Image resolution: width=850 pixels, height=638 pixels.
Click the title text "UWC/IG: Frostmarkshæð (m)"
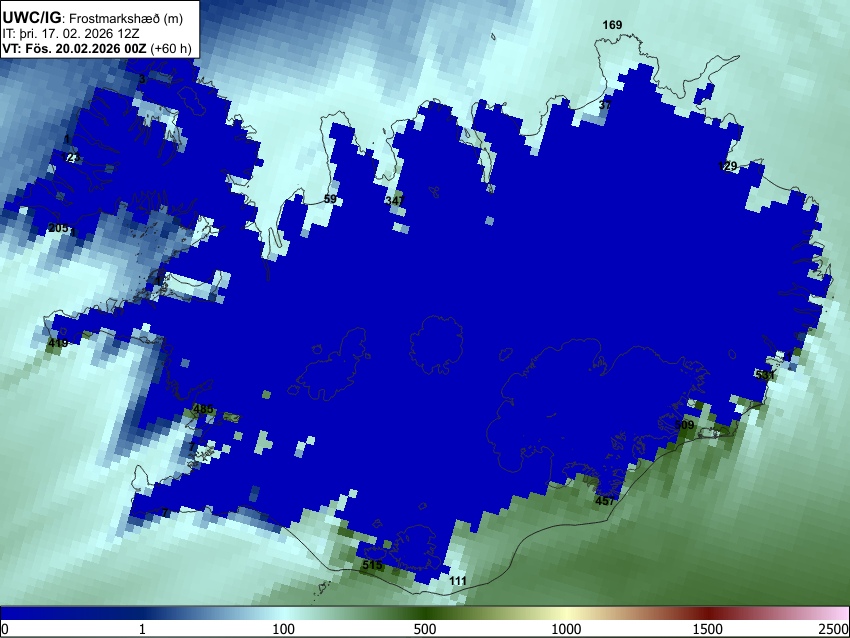pyautogui.click(x=93, y=18)
